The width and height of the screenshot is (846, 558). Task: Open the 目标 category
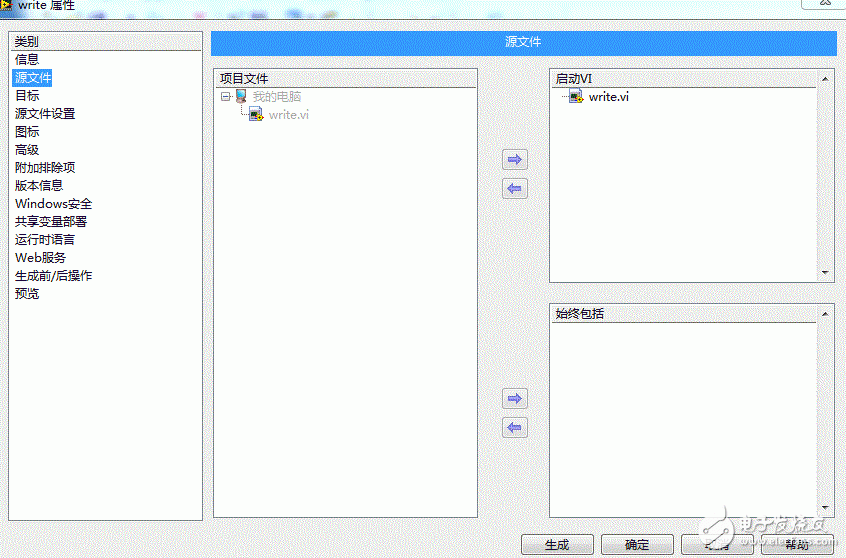point(27,96)
